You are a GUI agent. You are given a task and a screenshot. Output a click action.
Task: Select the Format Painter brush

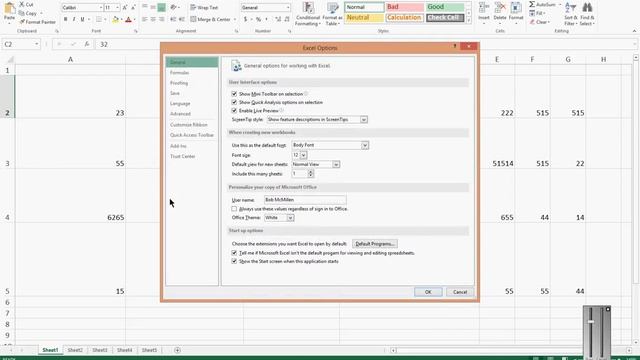[22, 22]
